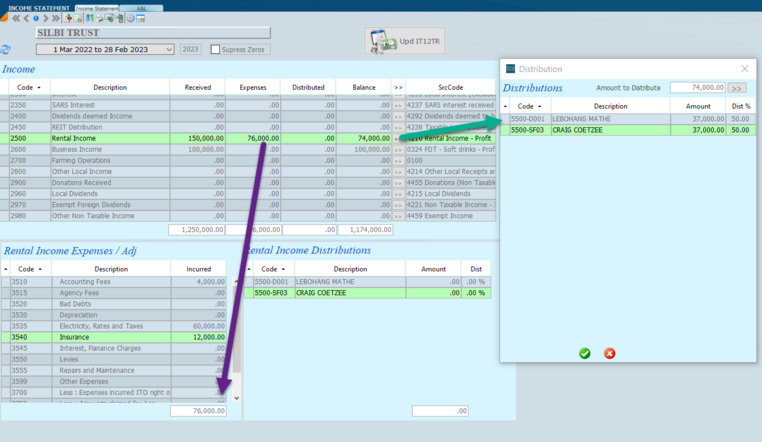
Task: Switch to the A&L tab
Action: (x=141, y=8)
